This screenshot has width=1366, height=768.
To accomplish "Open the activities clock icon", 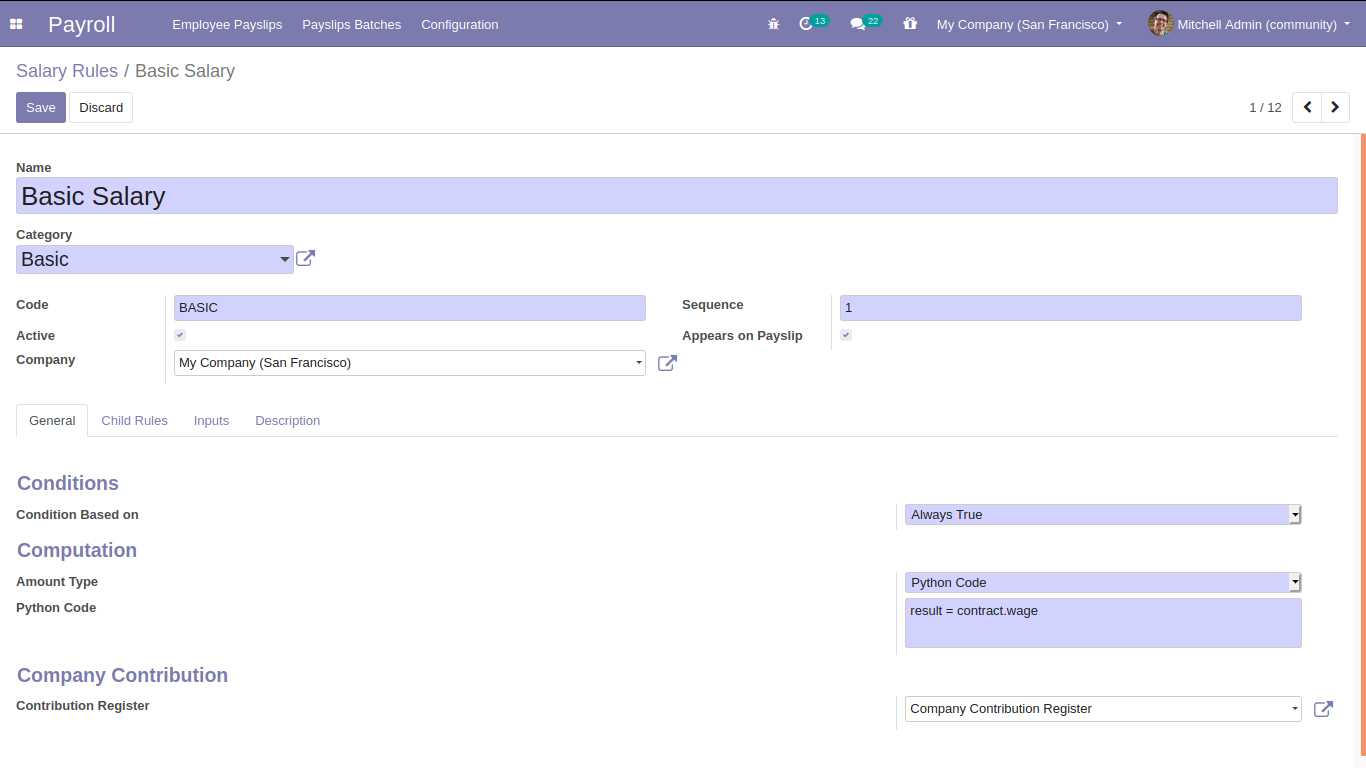I will coord(807,24).
